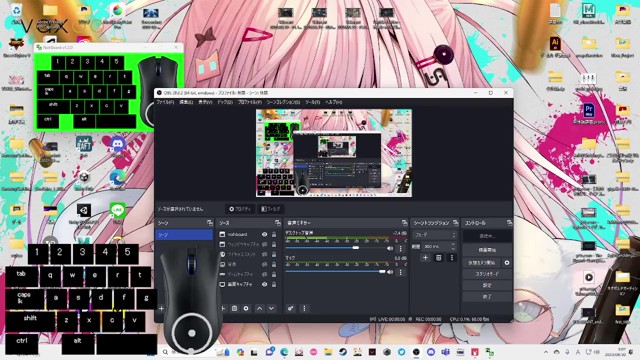
Task: Mute マイク with its speaker icon
Action: point(390,272)
